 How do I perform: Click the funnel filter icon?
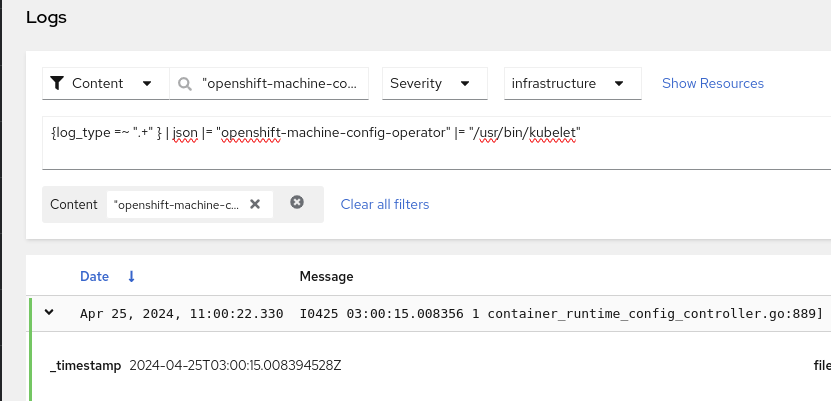57,84
